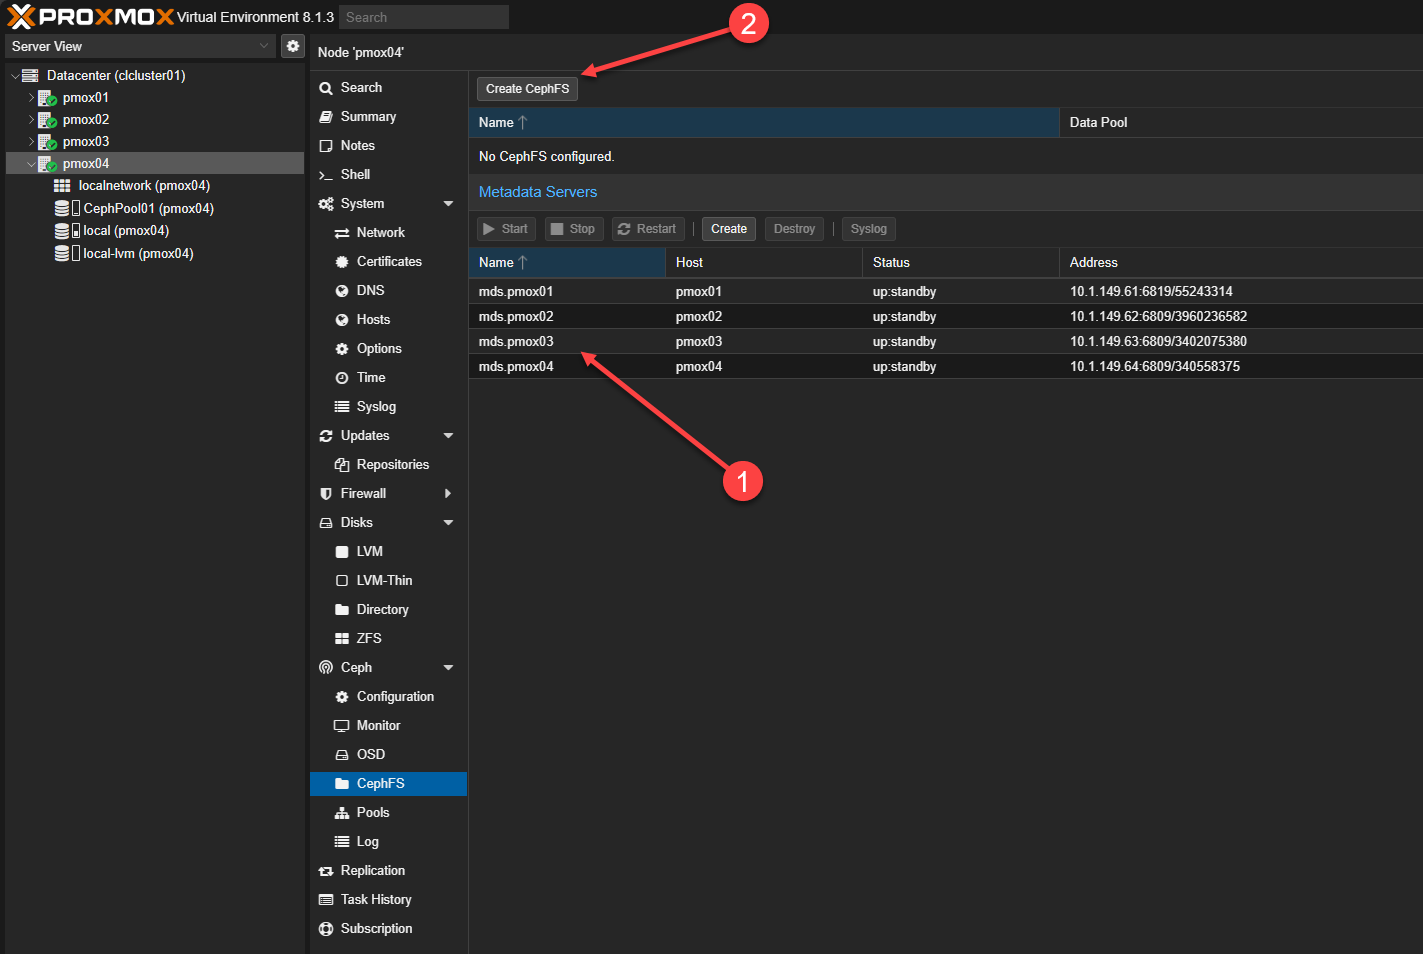Collapse the Datacenter tree node
This screenshot has width=1423, height=954.
coord(14,76)
